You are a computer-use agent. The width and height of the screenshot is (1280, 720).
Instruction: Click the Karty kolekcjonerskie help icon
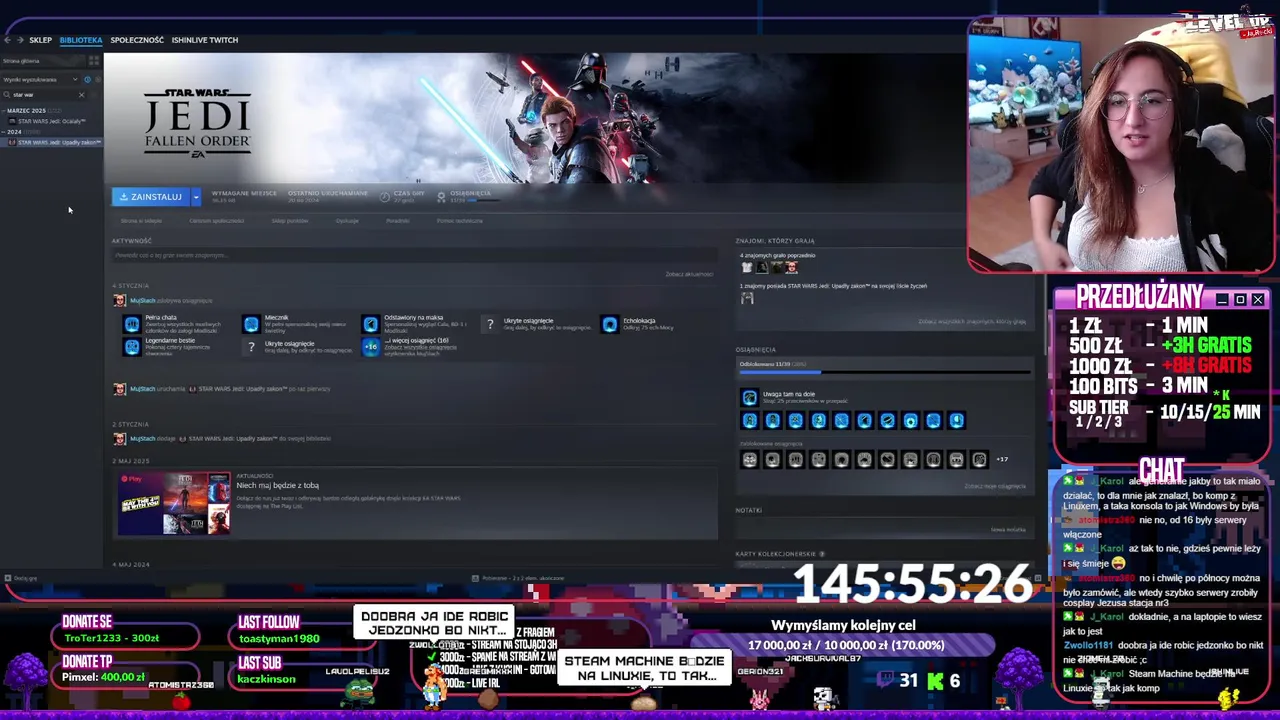click(822, 554)
